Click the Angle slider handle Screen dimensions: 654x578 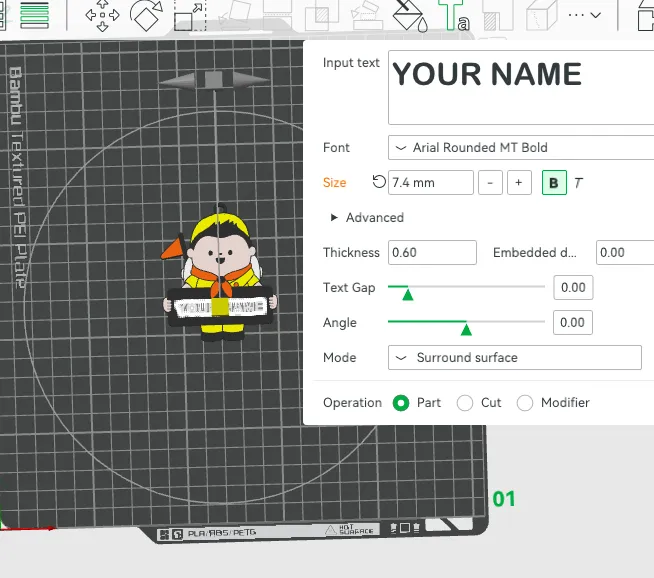tap(466, 330)
